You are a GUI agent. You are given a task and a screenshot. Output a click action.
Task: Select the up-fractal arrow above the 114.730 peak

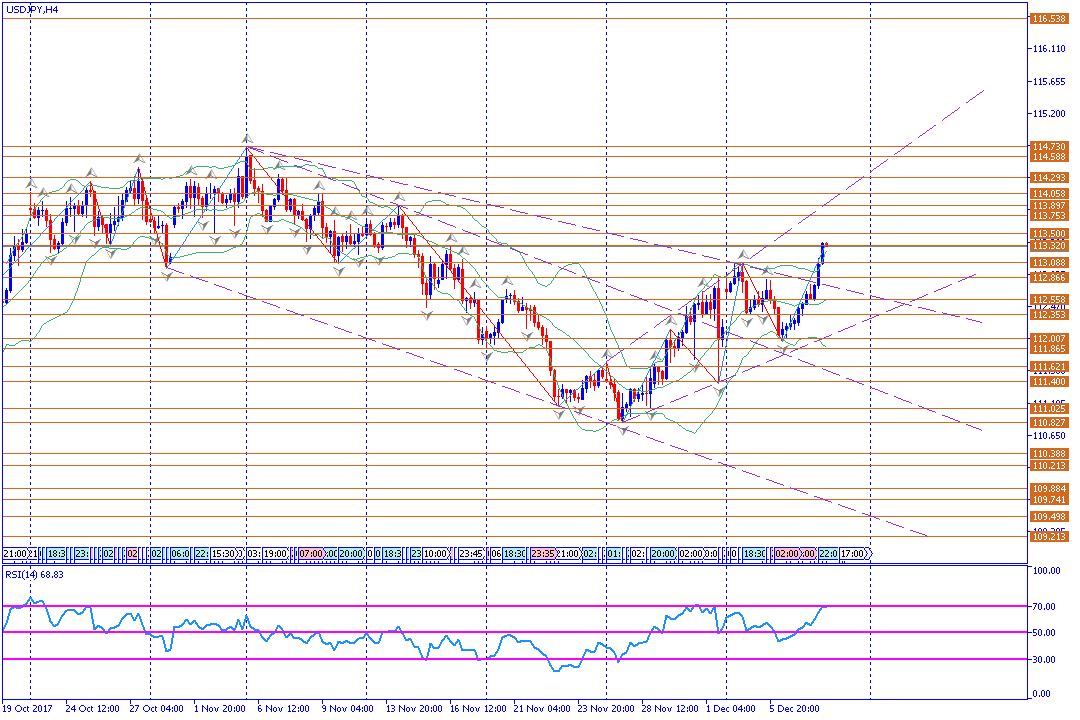pos(246,139)
